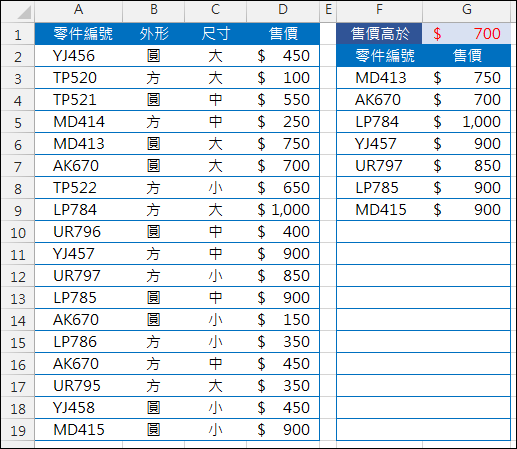Select UR797 in the results list
This screenshot has width=517, height=449.
tap(379, 166)
